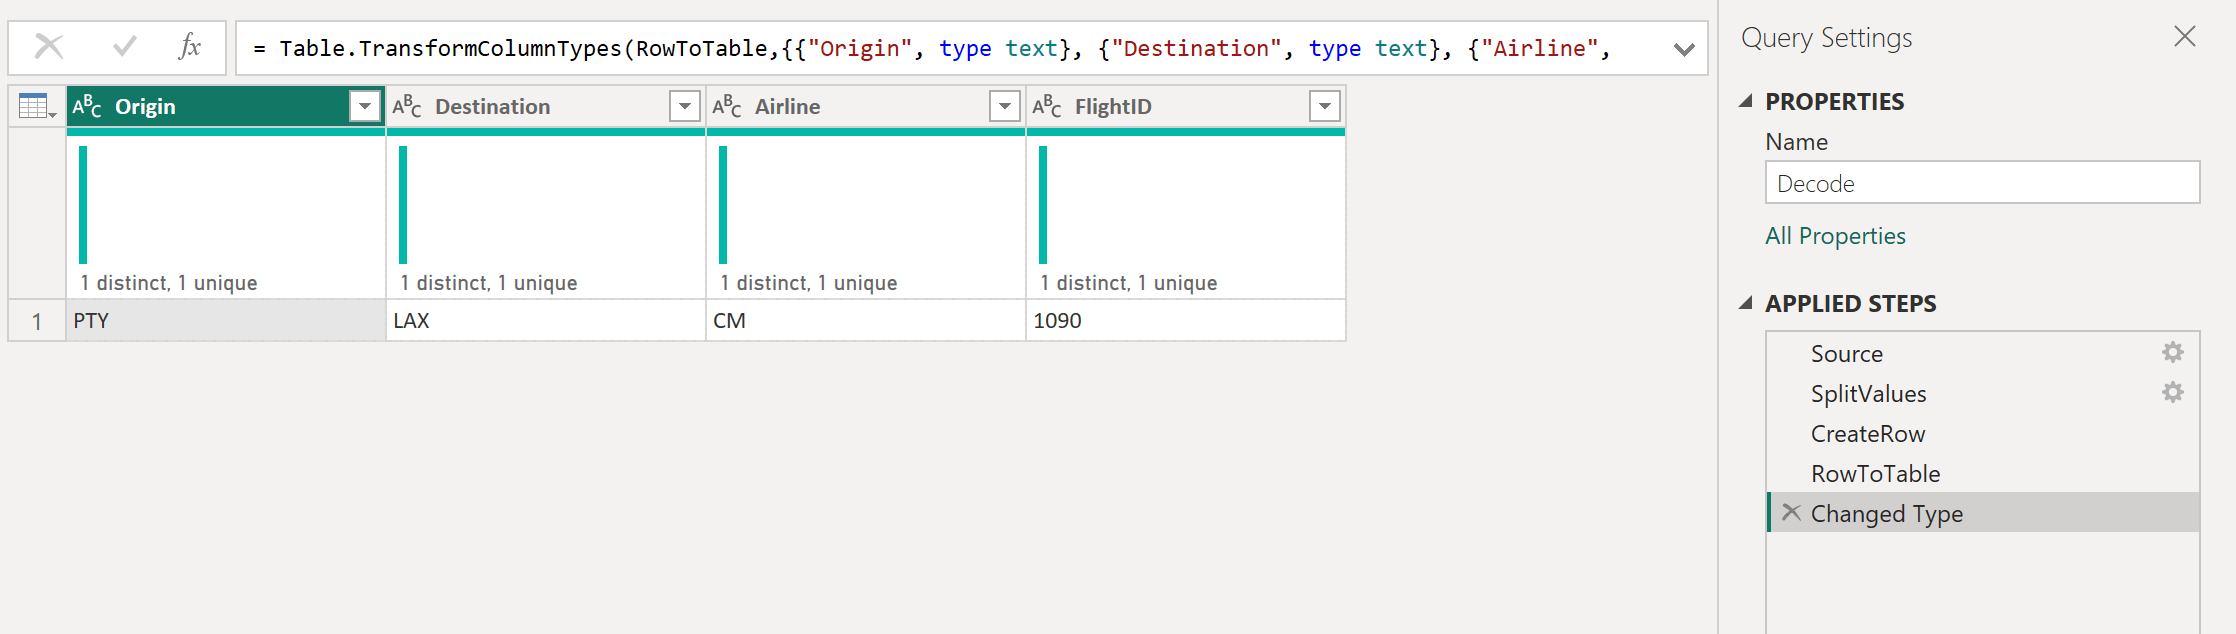The width and height of the screenshot is (2236, 634).
Task: Collapse the PROPERTIES section
Action: pyautogui.click(x=1746, y=101)
